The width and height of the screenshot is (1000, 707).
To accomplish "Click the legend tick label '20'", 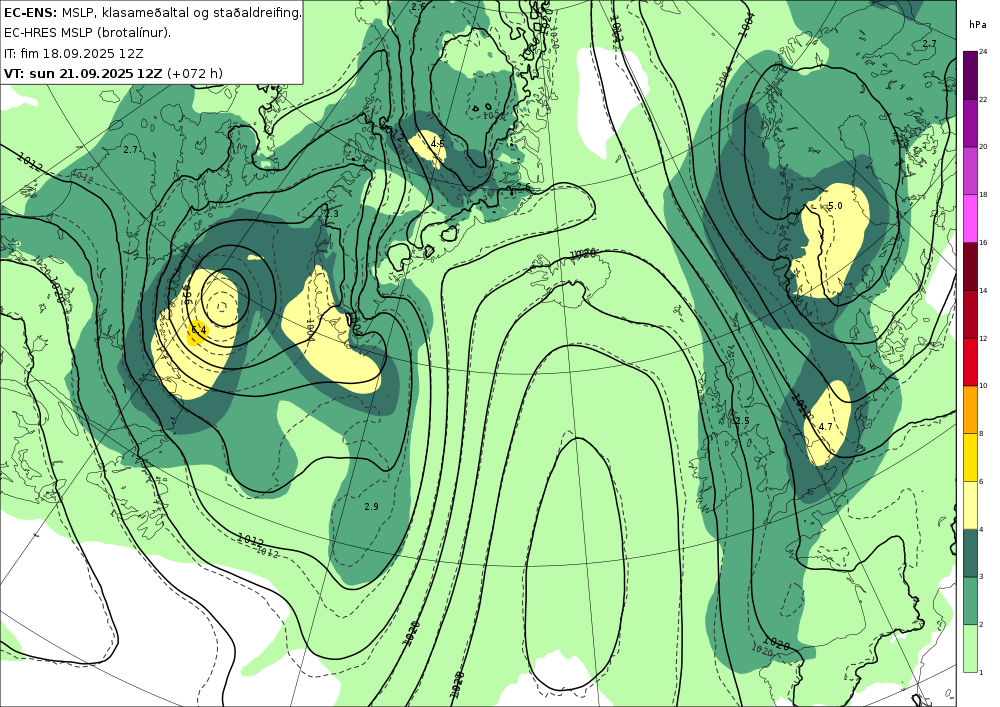I will pos(983,147).
